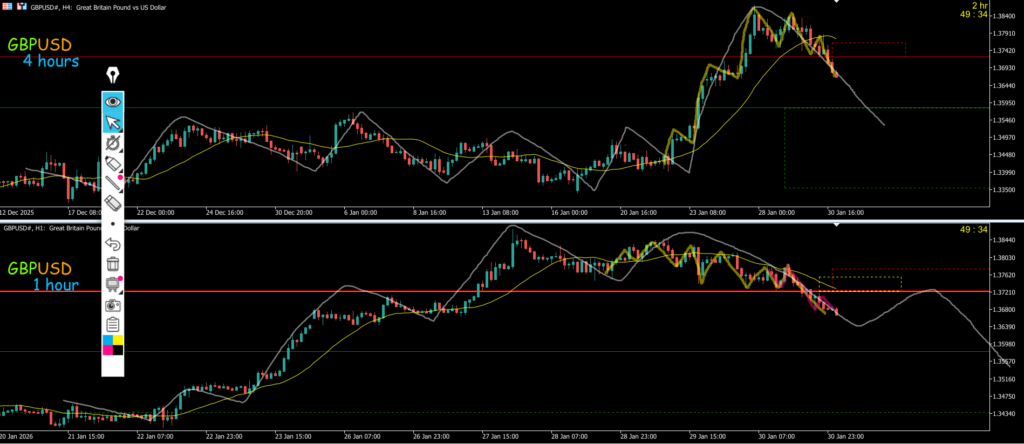Click the '49 : 34' countdown in the H4 chart
This screenshot has height=444, width=1024.
(x=974, y=14)
